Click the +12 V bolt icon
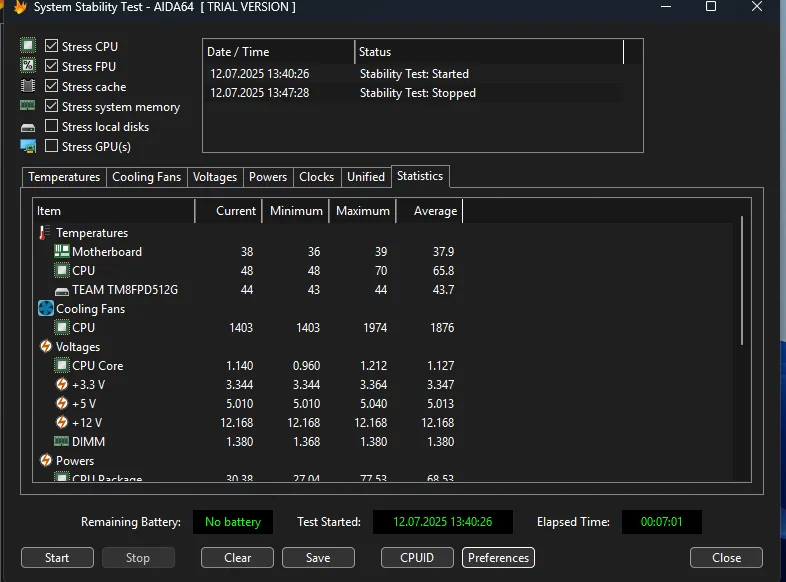The height and width of the screenshot is (582, 786). pyautogui.click(x=62, y=423)
